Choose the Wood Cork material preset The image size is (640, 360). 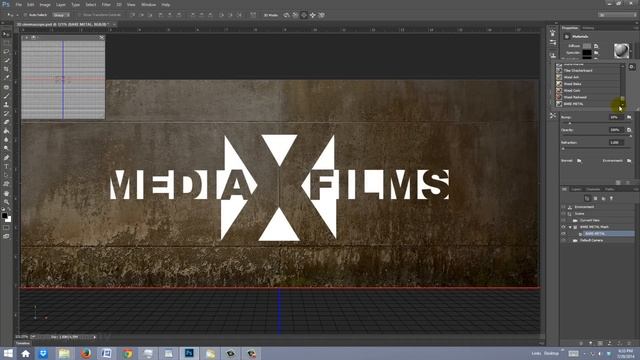[588, 91]
